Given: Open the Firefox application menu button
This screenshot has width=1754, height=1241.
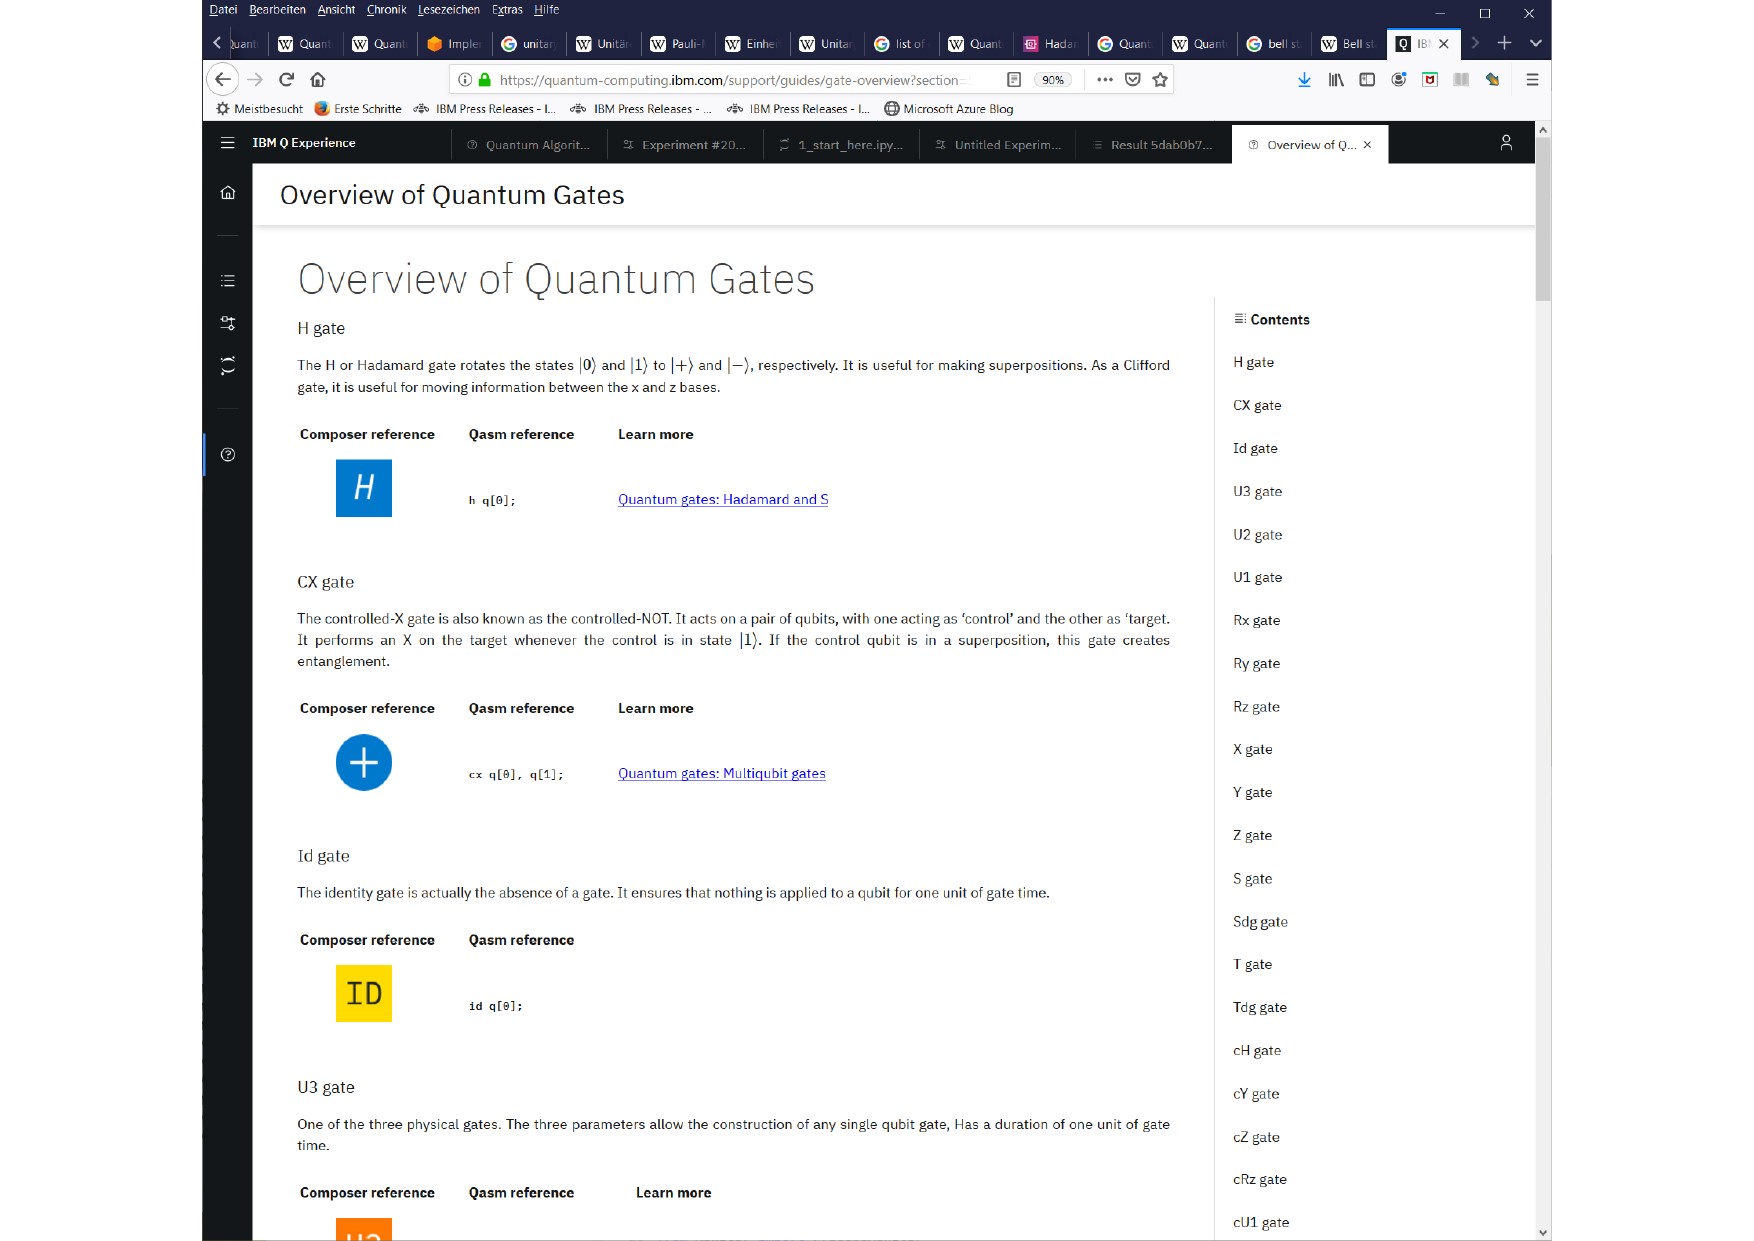Looking at the screenshot, I should 1532,80.
